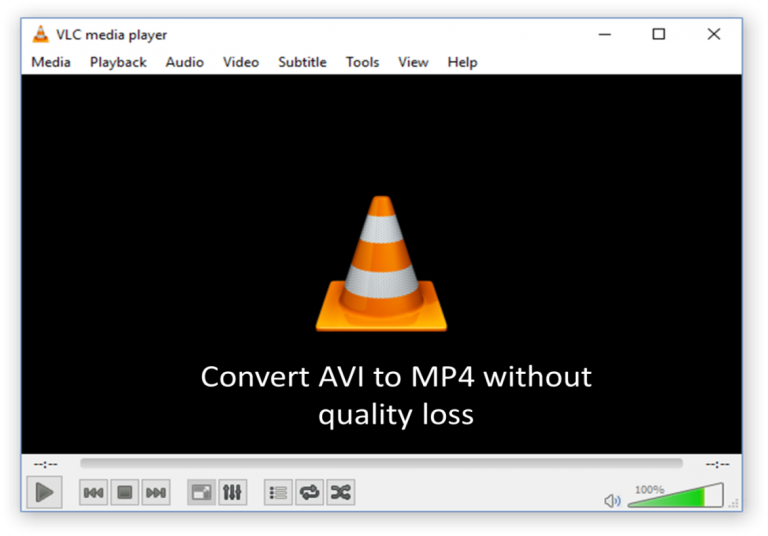Expand the Subtitle menu
The image size is (768, 536).
(302, 62)
